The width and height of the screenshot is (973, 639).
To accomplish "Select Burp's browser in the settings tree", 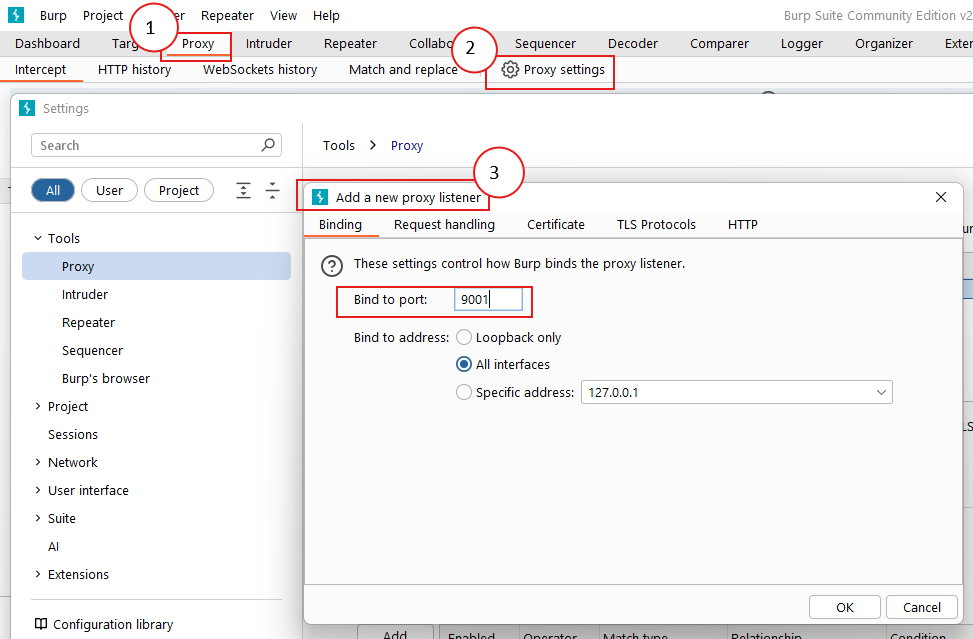I will click(x=105, y=378).
